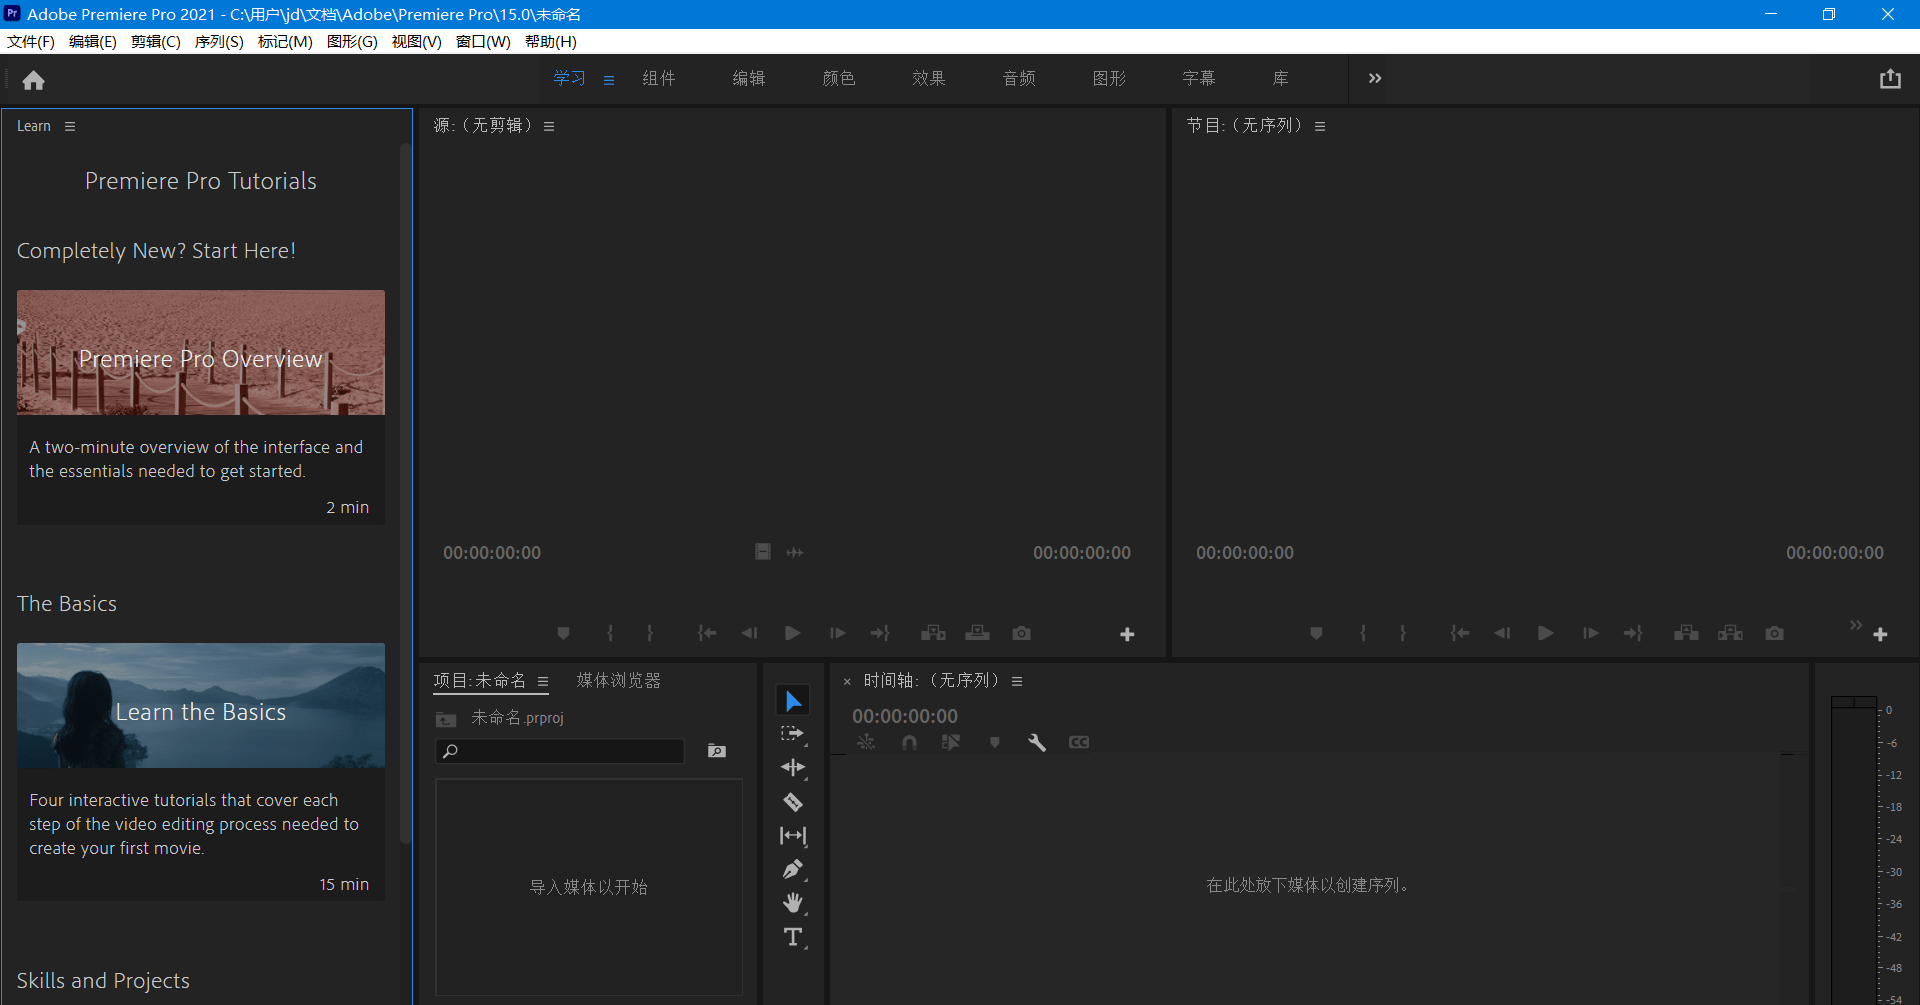
Task: Select the Track Select Forward tool
Action: [793, 734]
